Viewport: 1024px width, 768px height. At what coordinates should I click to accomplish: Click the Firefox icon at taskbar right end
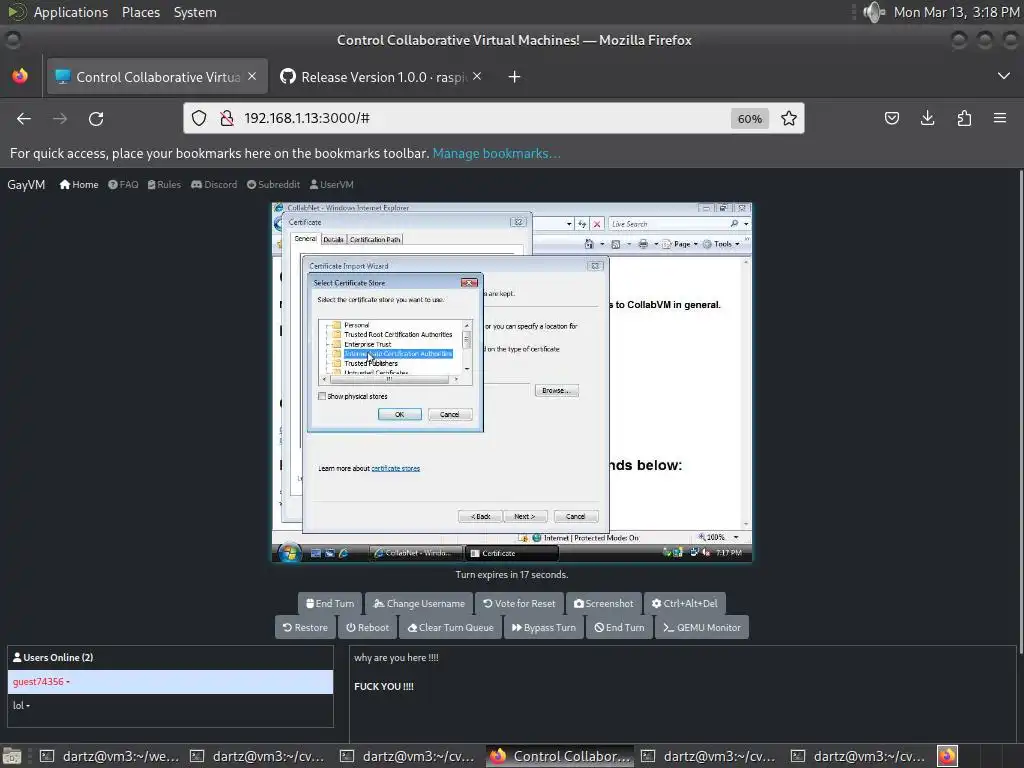tap(948, 756)
